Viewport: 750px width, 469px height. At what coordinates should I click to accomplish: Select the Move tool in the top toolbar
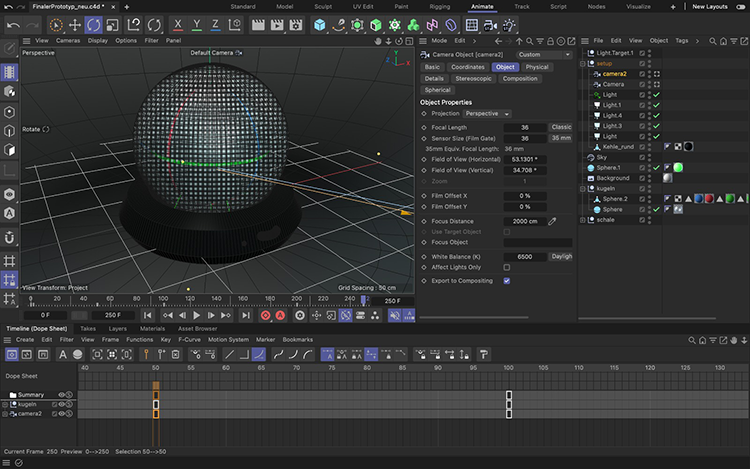click(x=74, y=23)
